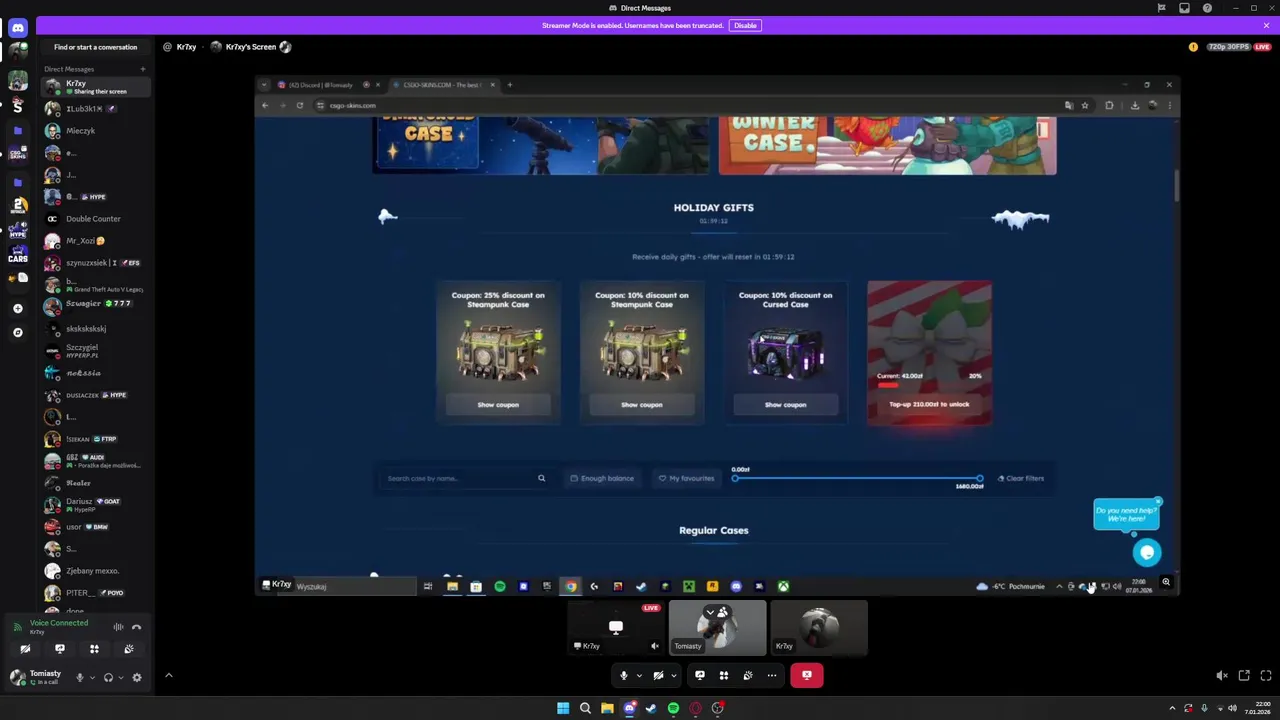
Task: Open Mr_Xozi direct message
Action: click(95, 241)
